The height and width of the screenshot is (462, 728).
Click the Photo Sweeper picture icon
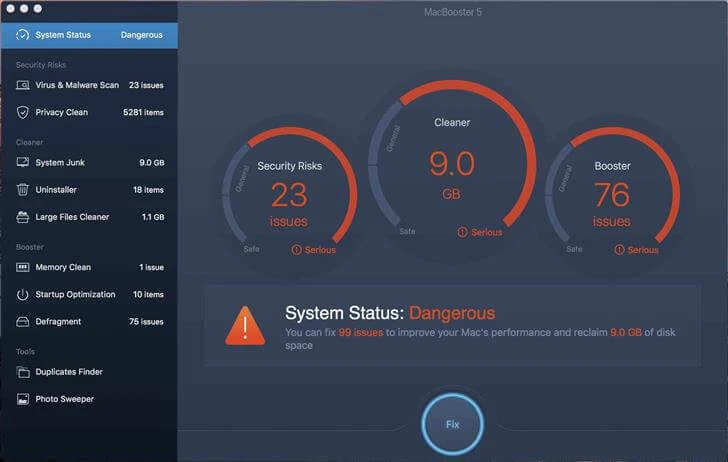23,399
